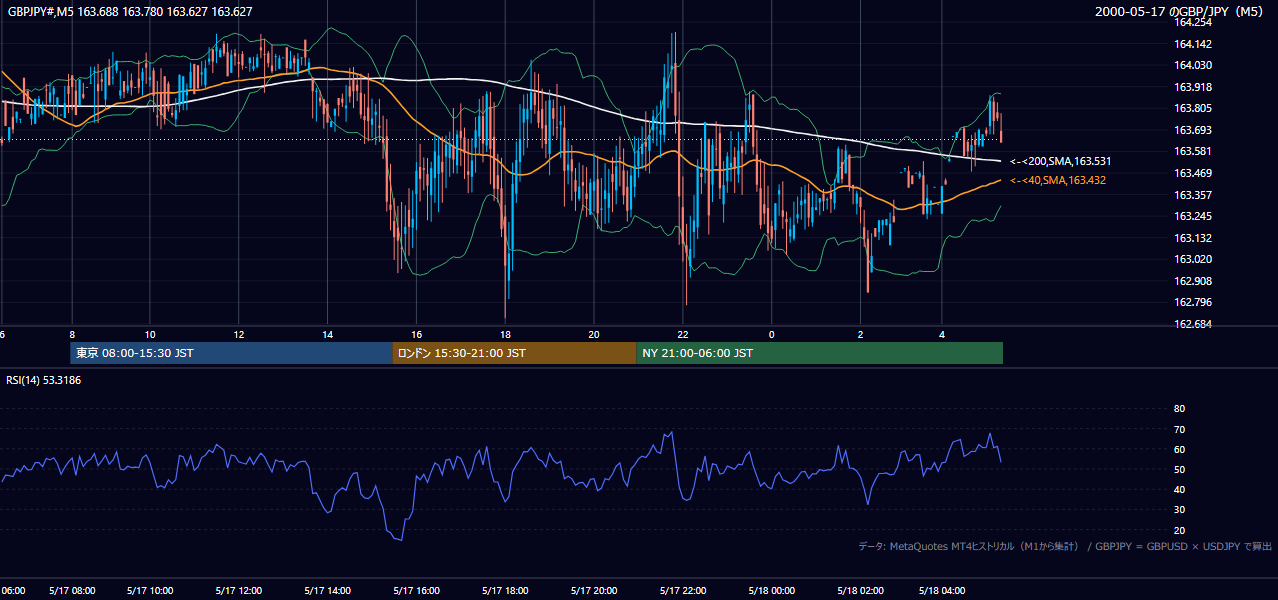Click price axis value 163.918
The height and width of the screenshot is (600, 1278).
coord(1193,87)
